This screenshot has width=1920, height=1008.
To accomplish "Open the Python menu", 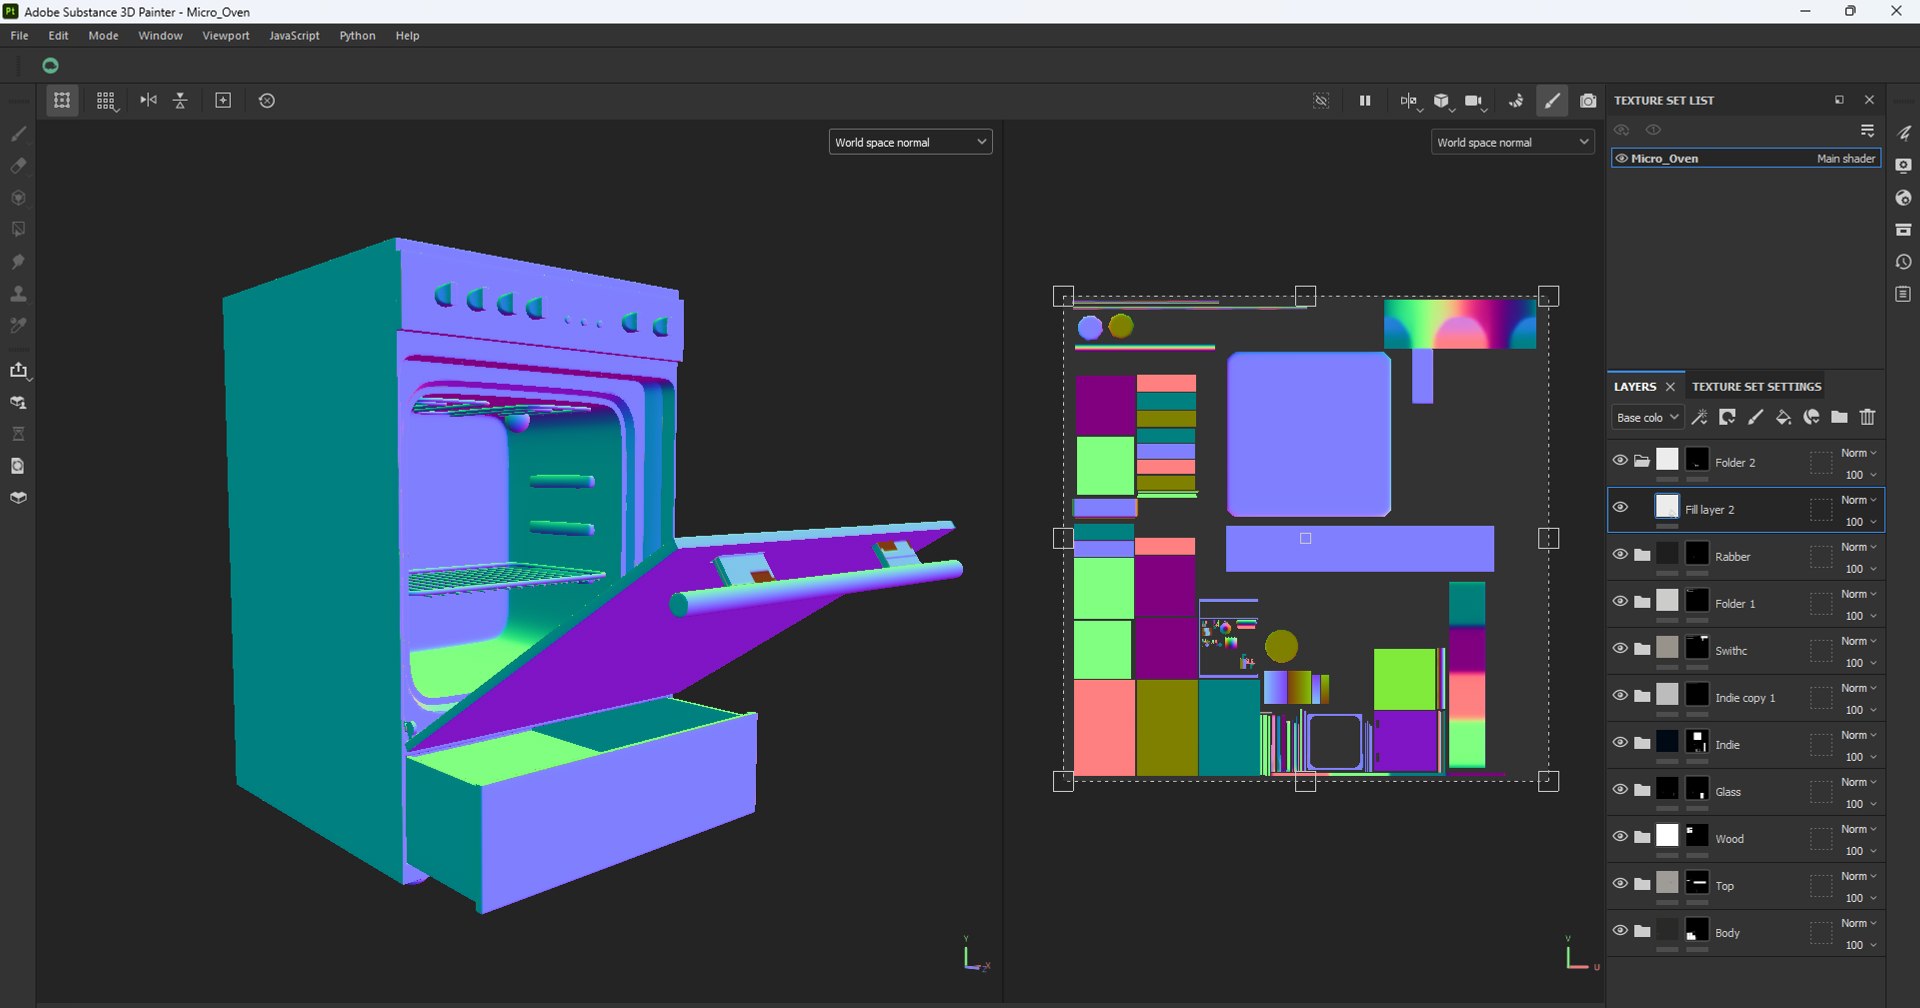I will (x=357, y=35).
